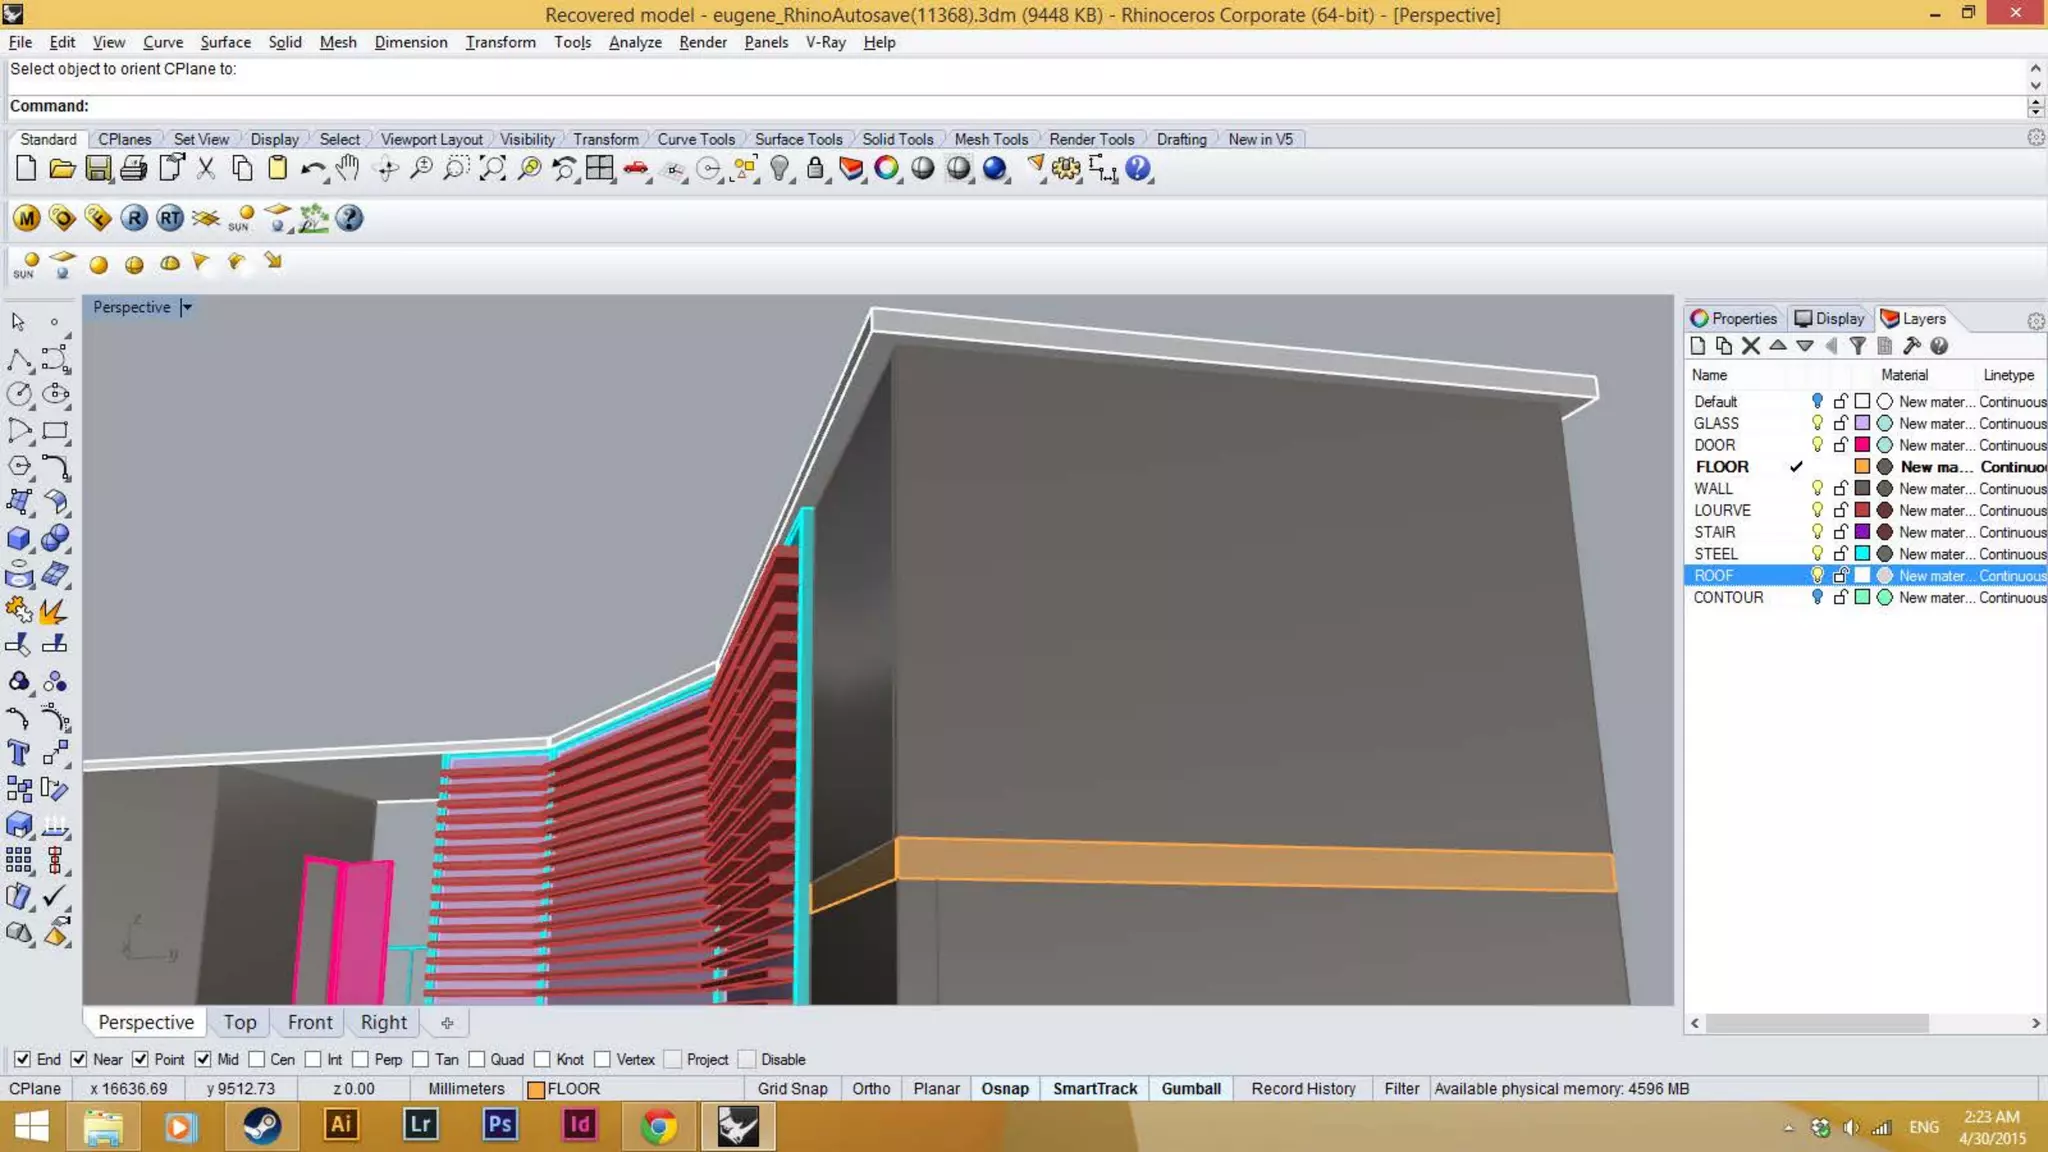Toggle Ortho mode in status bar

click(871, 1089)
